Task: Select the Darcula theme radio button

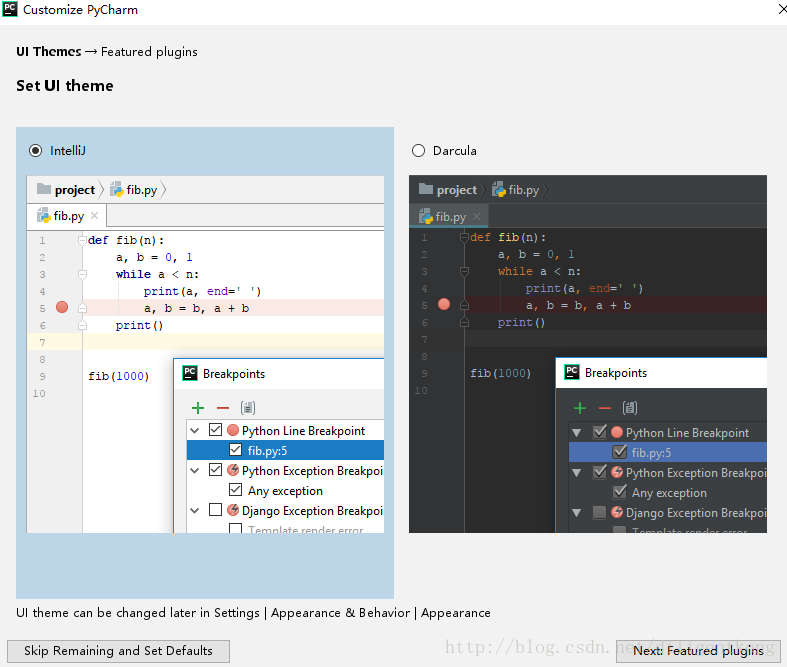Action: pyautogui.click(x=418, y=151)
